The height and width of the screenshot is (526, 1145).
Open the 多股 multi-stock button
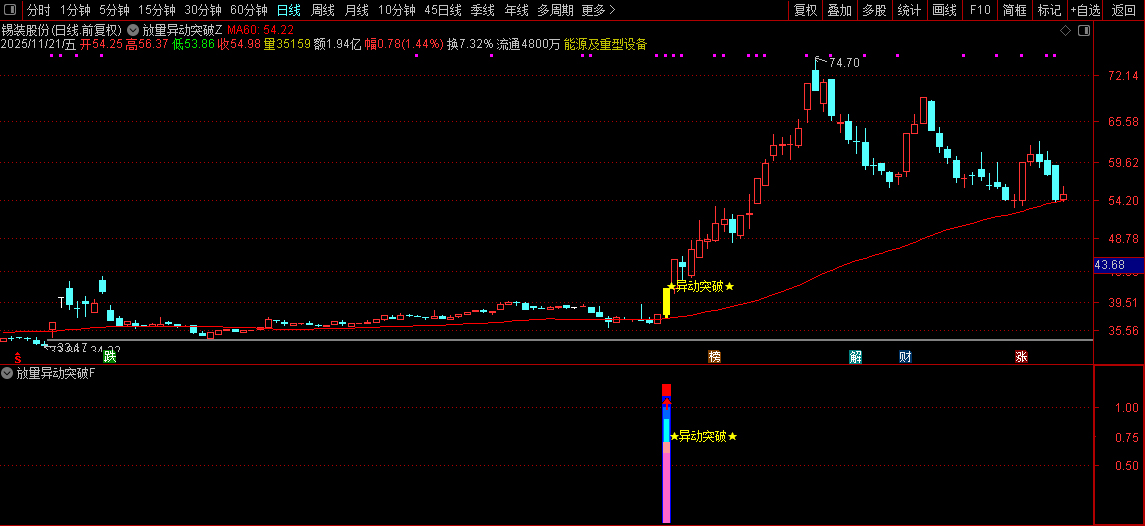(874, 10)
